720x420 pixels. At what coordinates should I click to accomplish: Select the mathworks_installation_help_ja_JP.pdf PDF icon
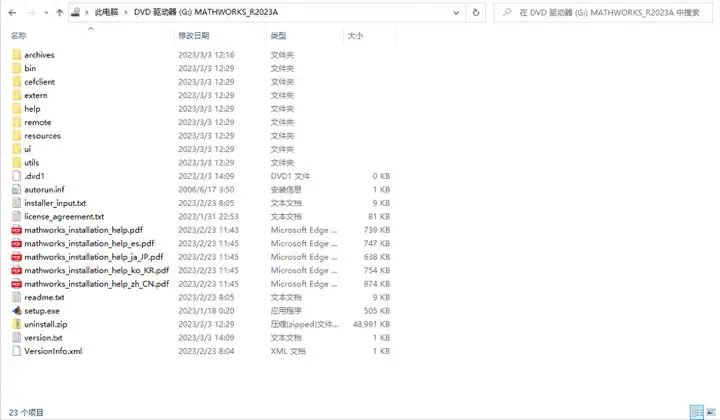(17, 257)
